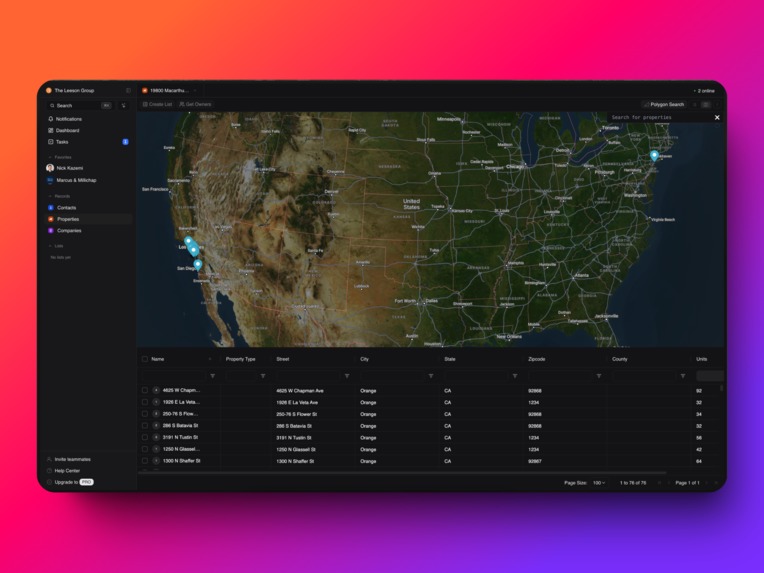The height and width of the screenshot is (573, 764).
Task: Click the blue Tasks count badge
Action: click(125, 142)
